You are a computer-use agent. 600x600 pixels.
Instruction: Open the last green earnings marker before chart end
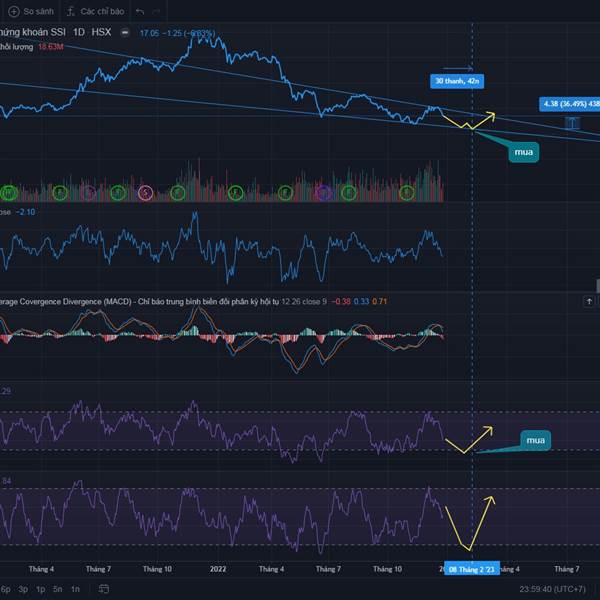(x=407, y=193)
